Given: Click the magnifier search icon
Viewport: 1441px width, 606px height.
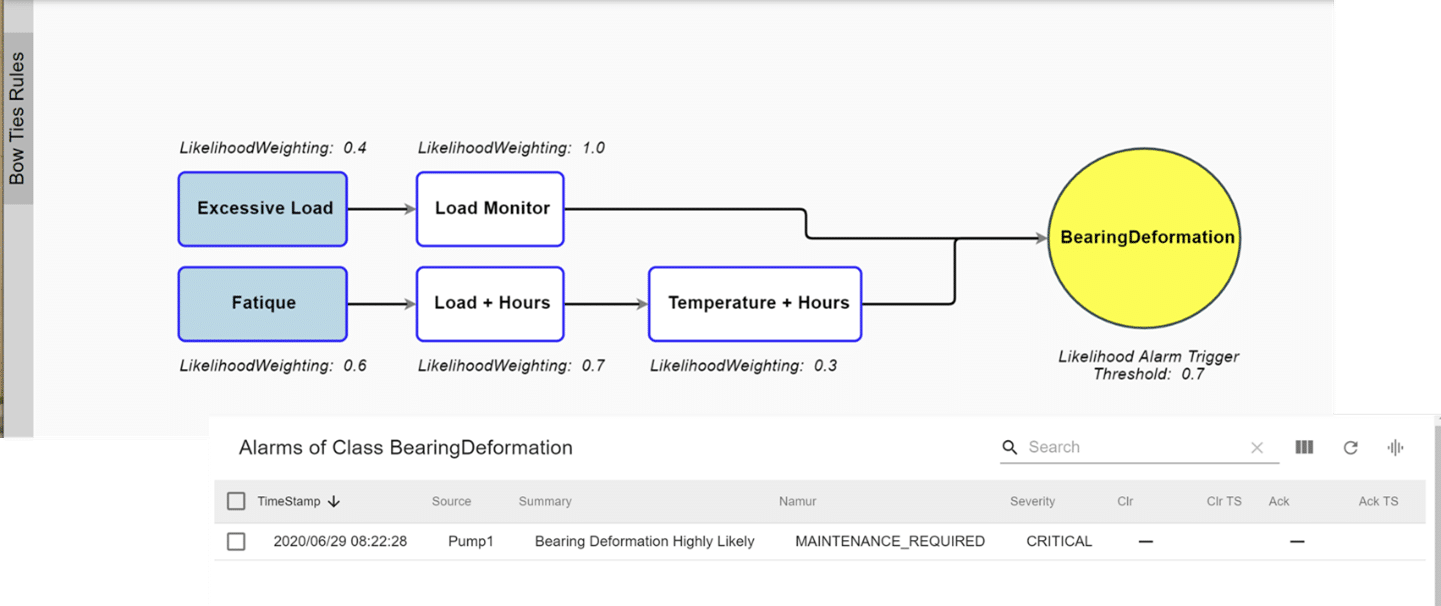Looking at the screenshot, I should (x=1010, y=447).
